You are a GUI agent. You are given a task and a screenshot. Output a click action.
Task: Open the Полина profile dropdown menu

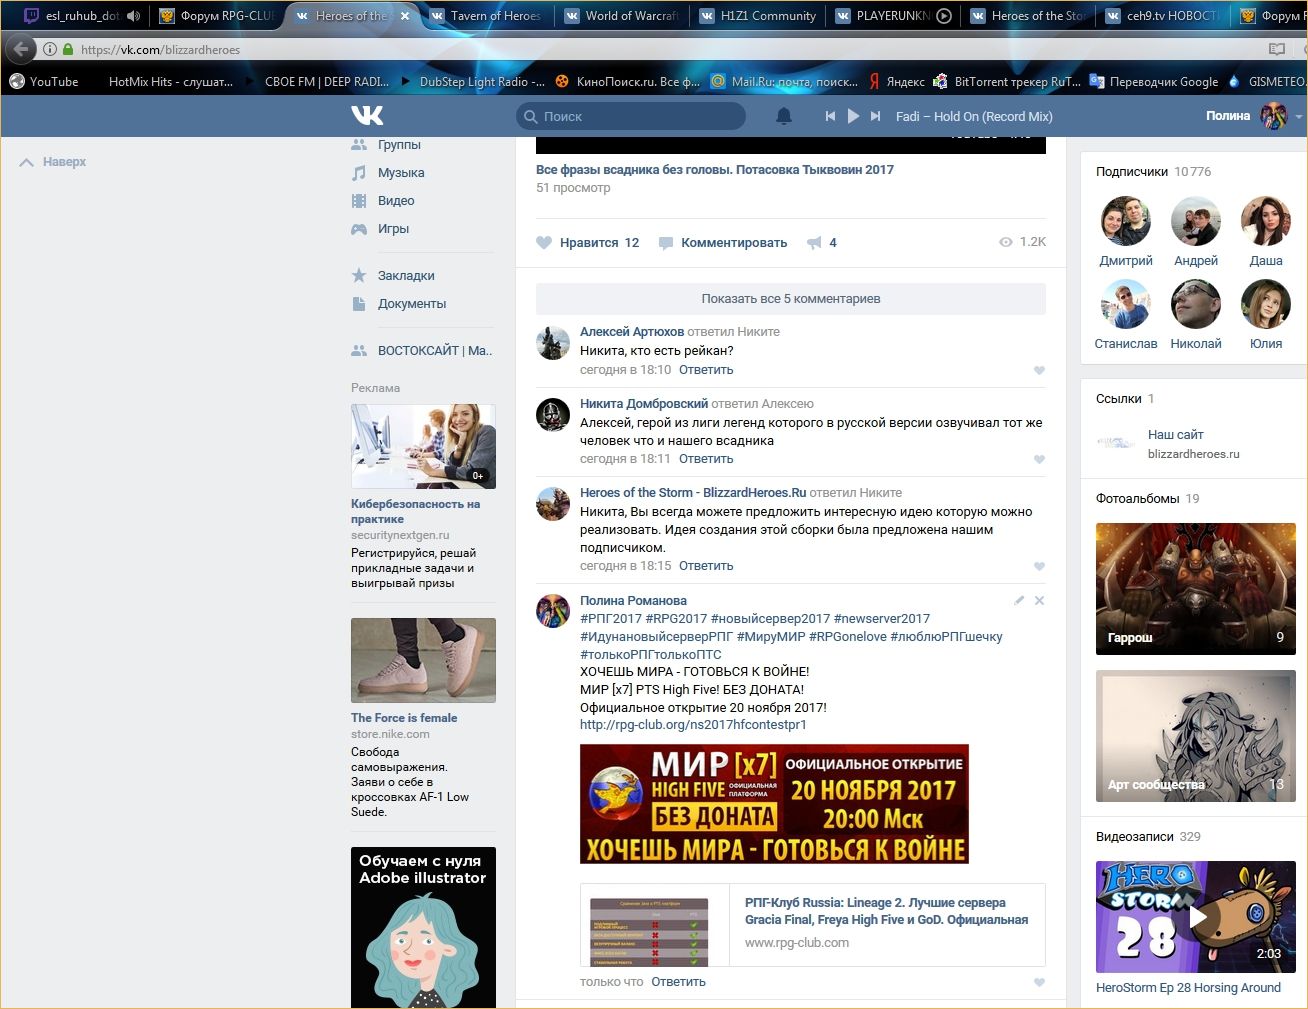pyautogui.click(x=1298, y=116)
